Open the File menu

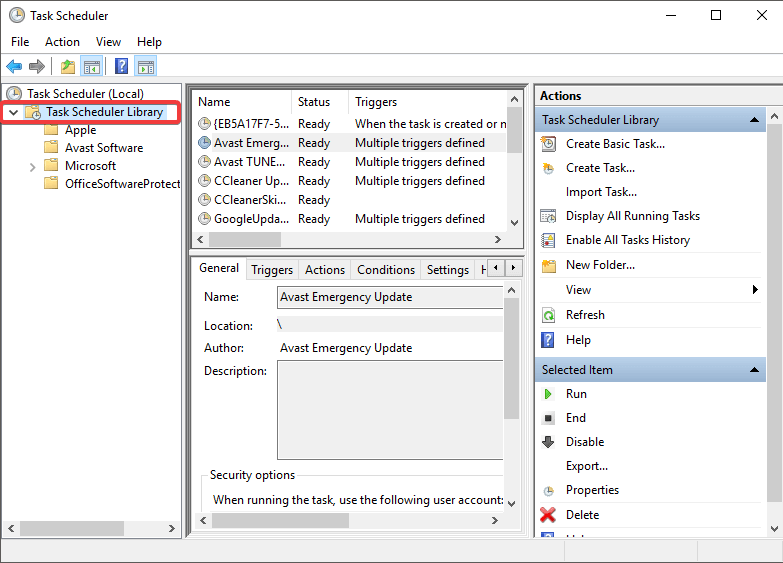click(20, 42)
